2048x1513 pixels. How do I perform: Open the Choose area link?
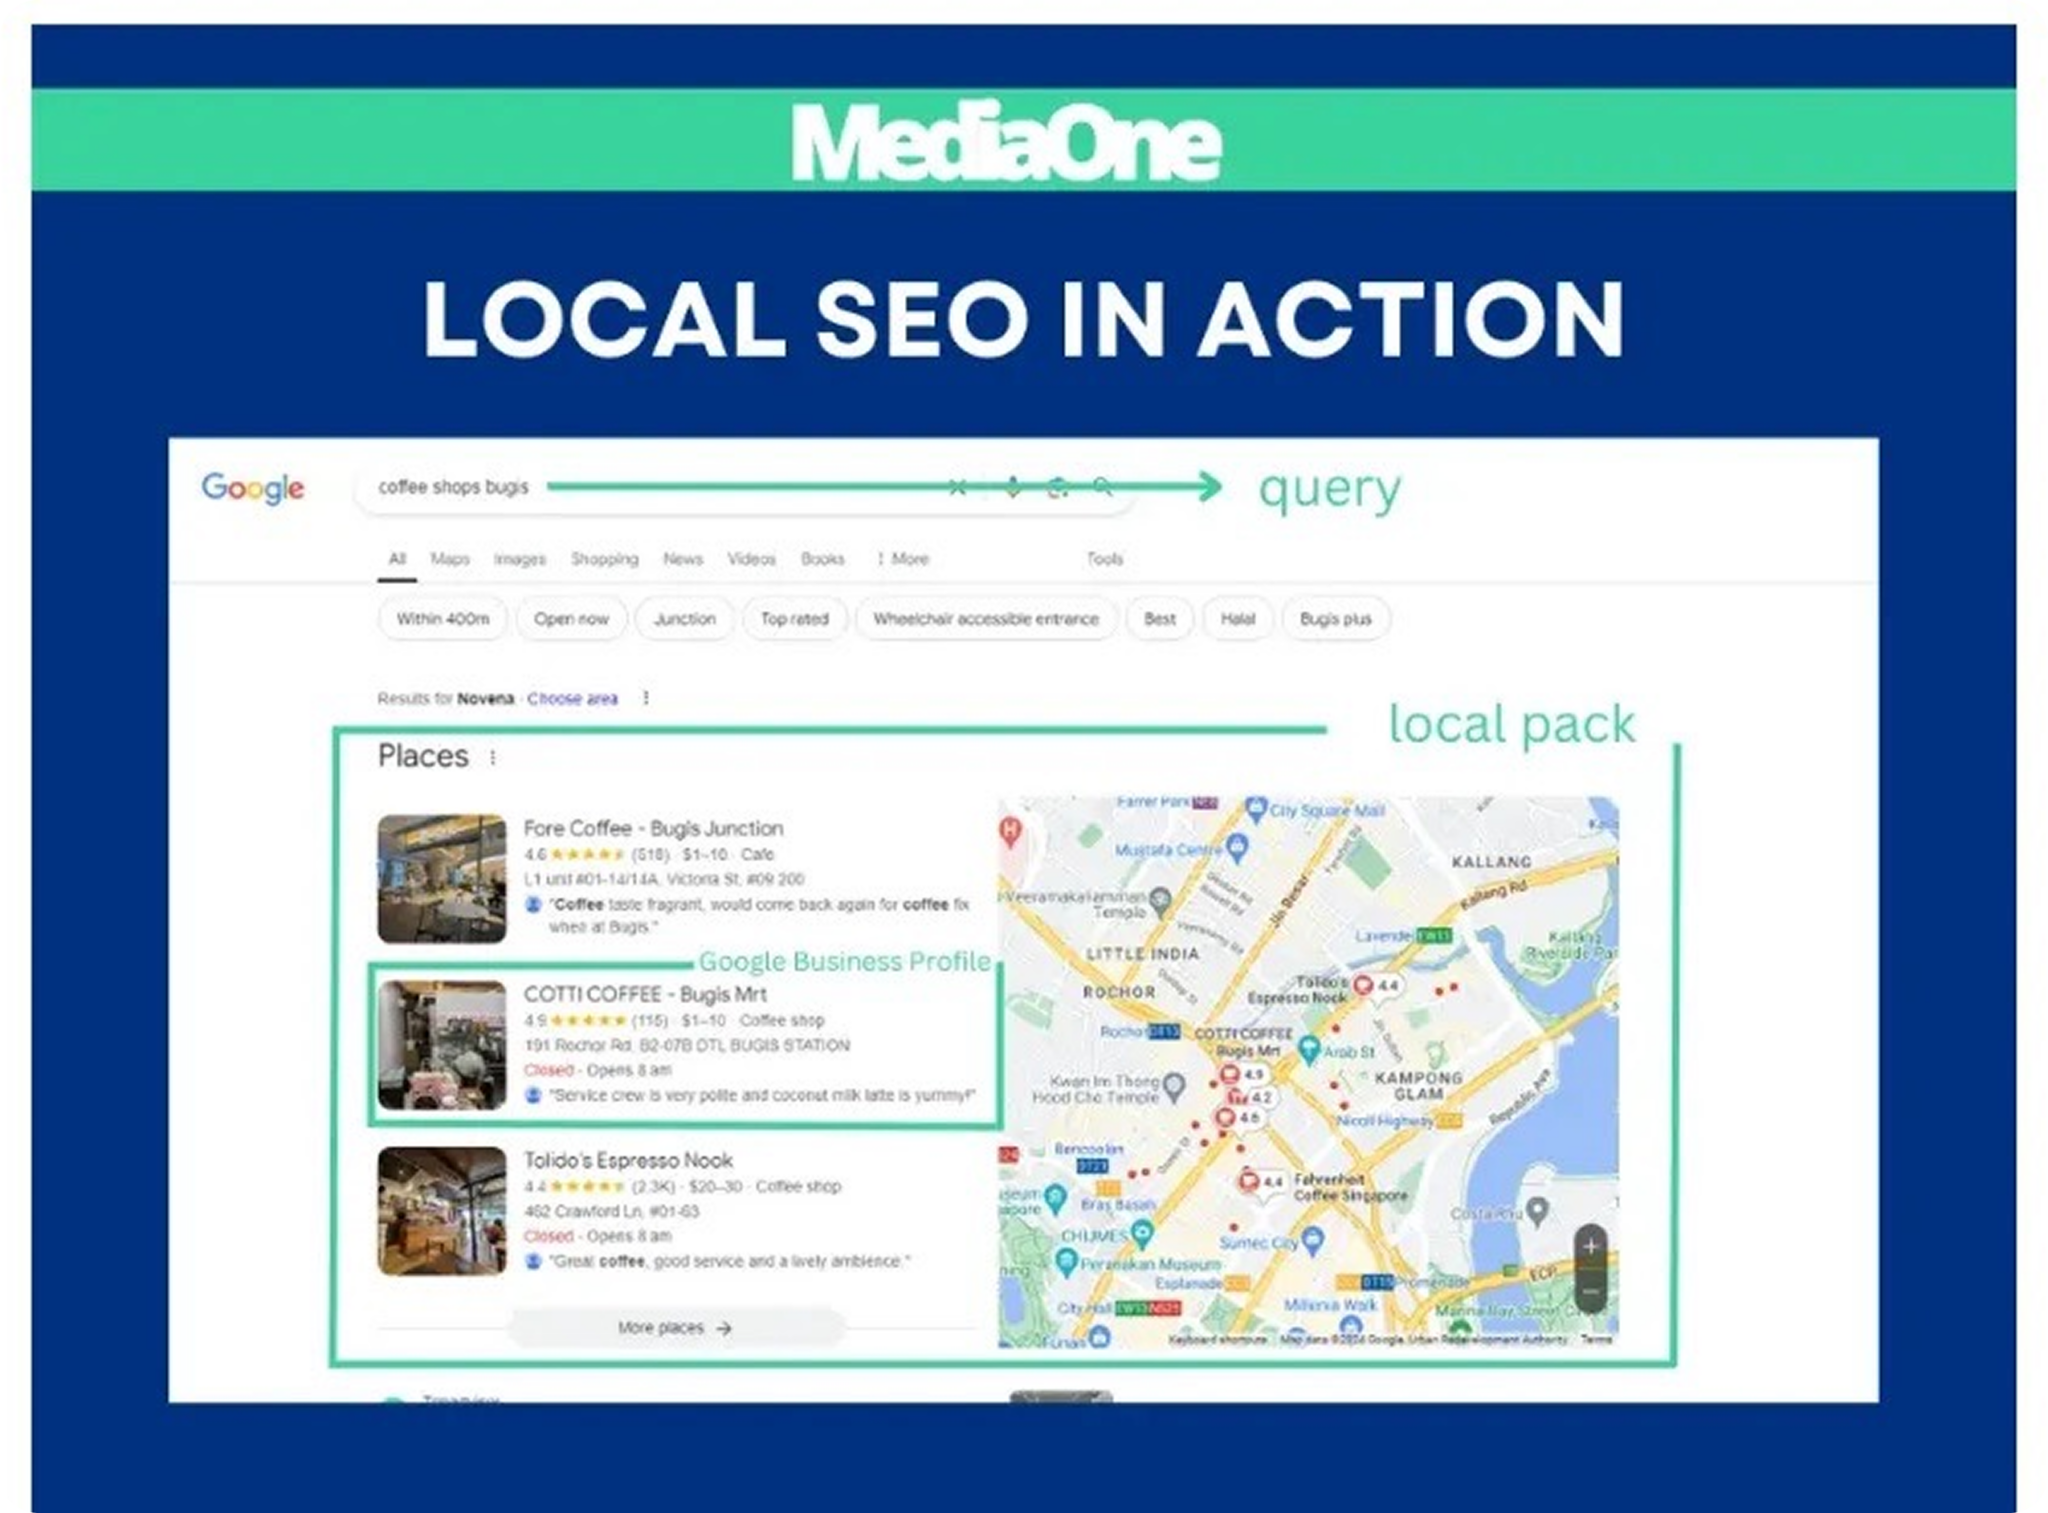pyautogui.click(x=573, y=698)
